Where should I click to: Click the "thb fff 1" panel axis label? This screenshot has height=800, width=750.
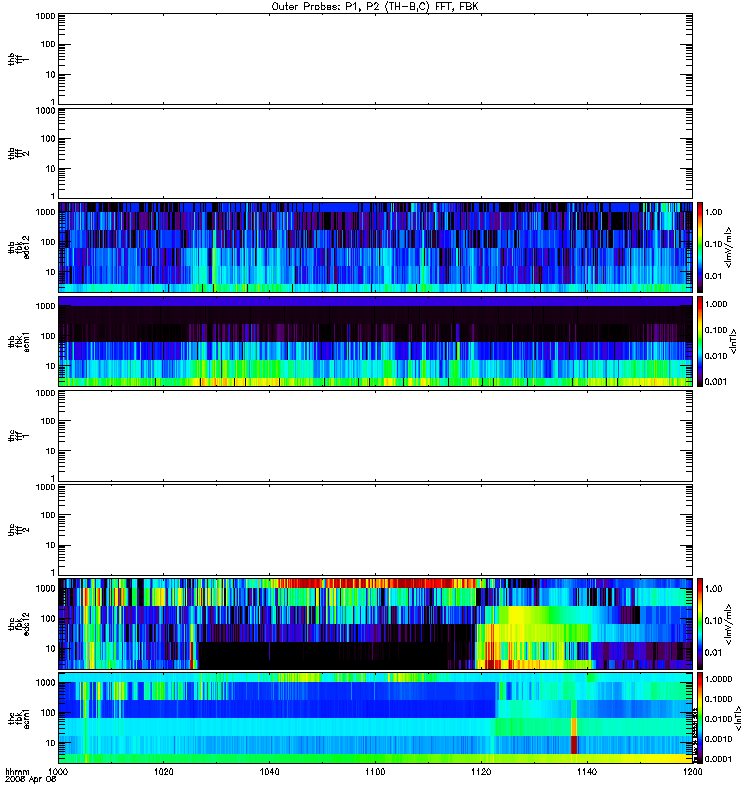click(18, 59)
